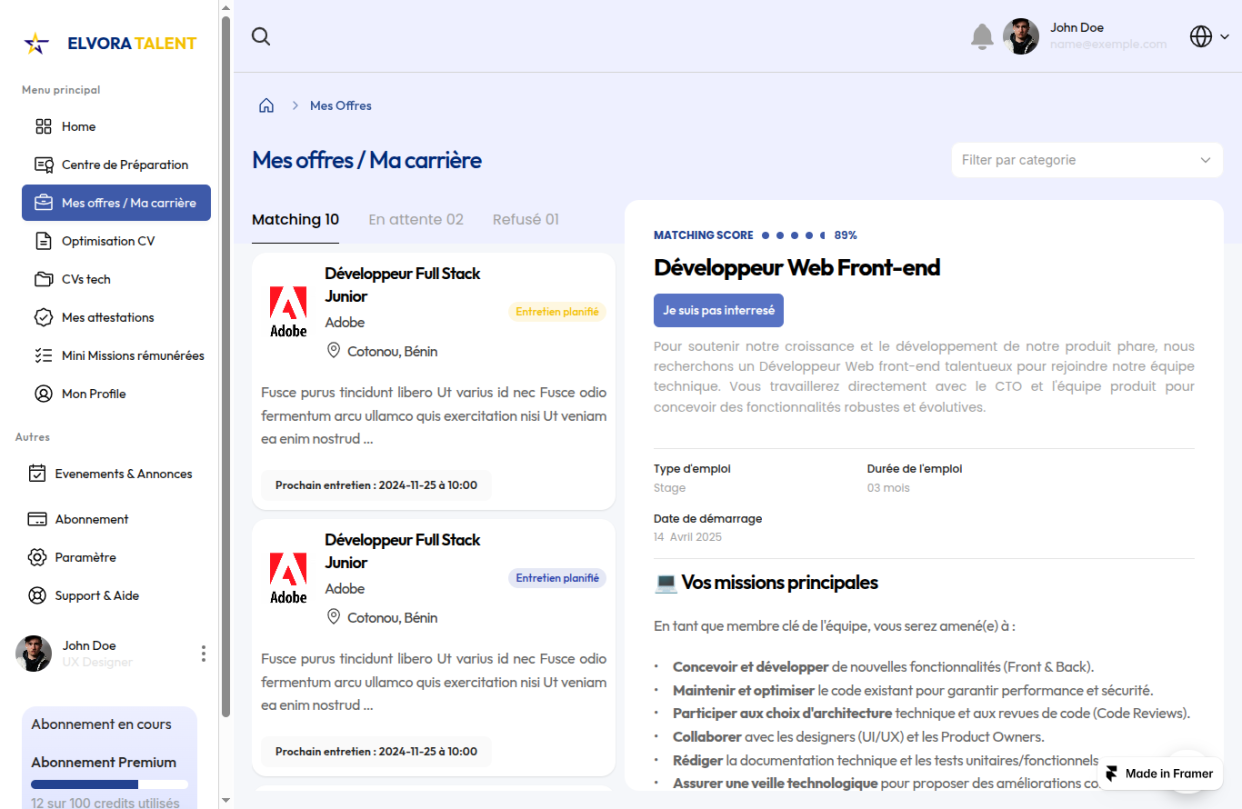Switch to the En attente 02 tab
1242x809 pixels.
pyautogui.click(x=415, y=220)
